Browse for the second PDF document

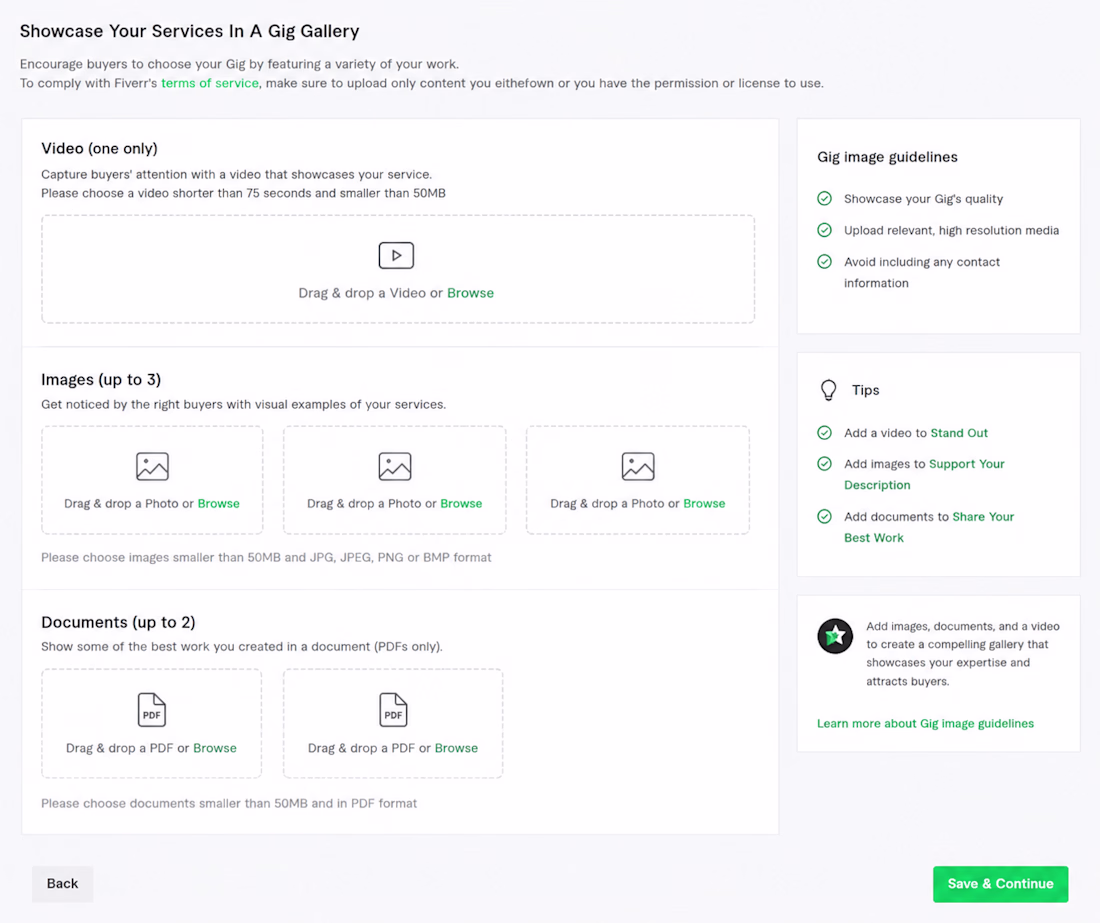click(456, 748)
